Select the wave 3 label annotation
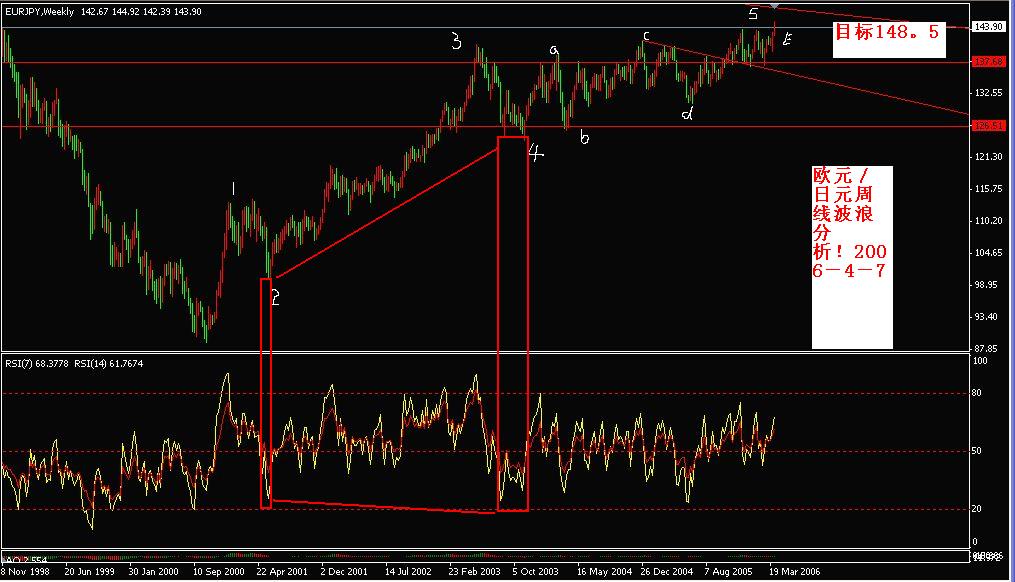Screen dimensions: 1015x582 coord(455,39)
